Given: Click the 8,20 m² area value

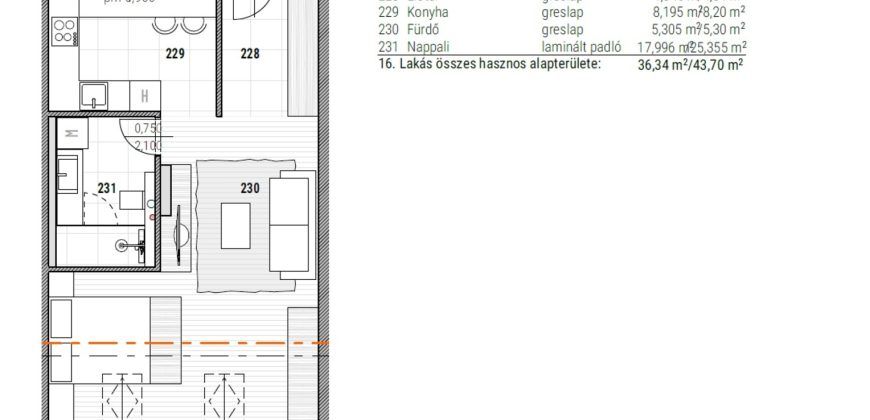Looking at the screenshot, I should click(724, 12).
